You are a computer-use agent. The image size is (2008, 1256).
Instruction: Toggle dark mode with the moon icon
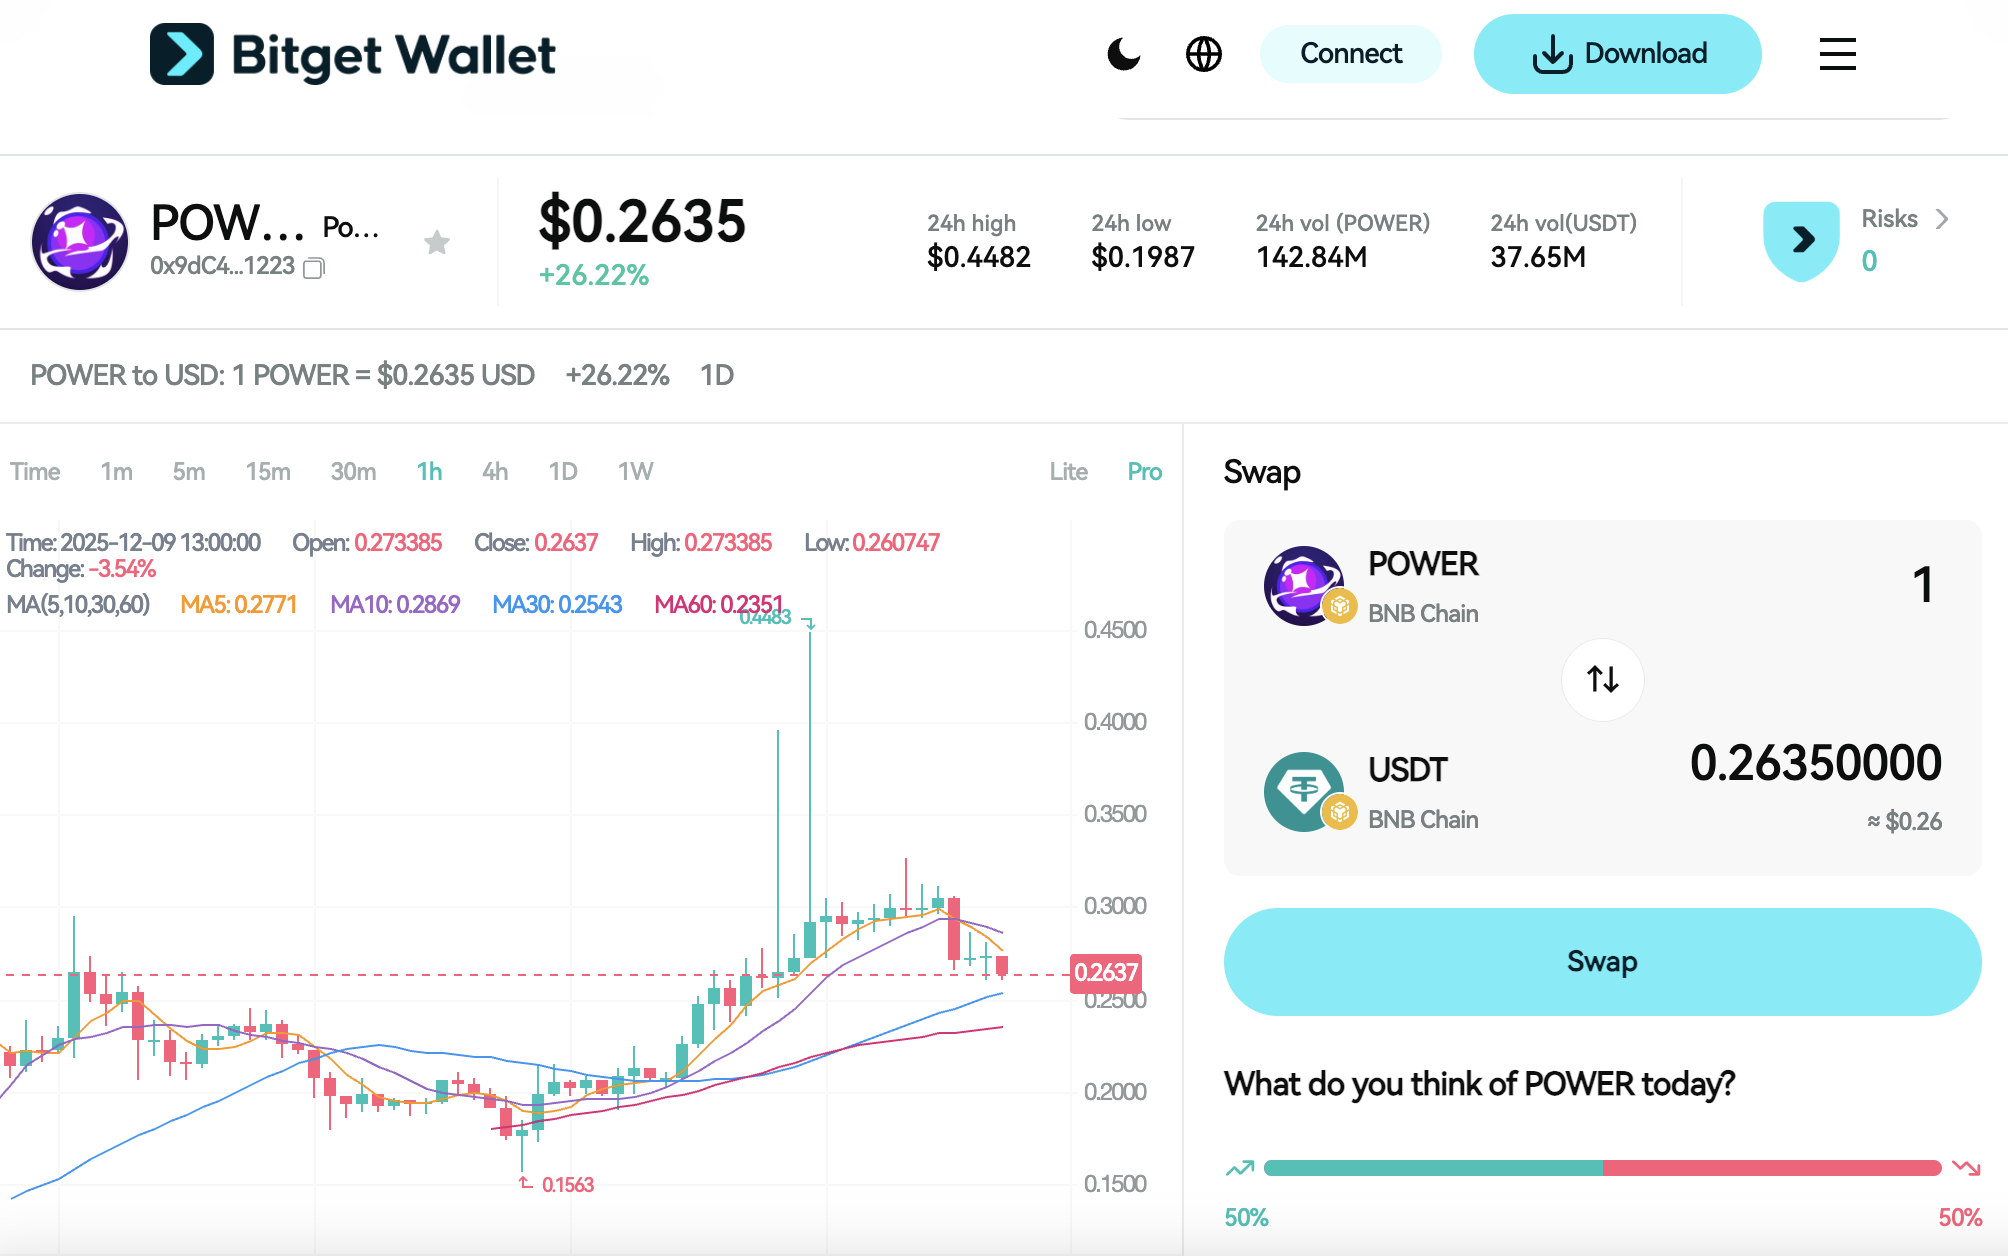pos(1123,54)
